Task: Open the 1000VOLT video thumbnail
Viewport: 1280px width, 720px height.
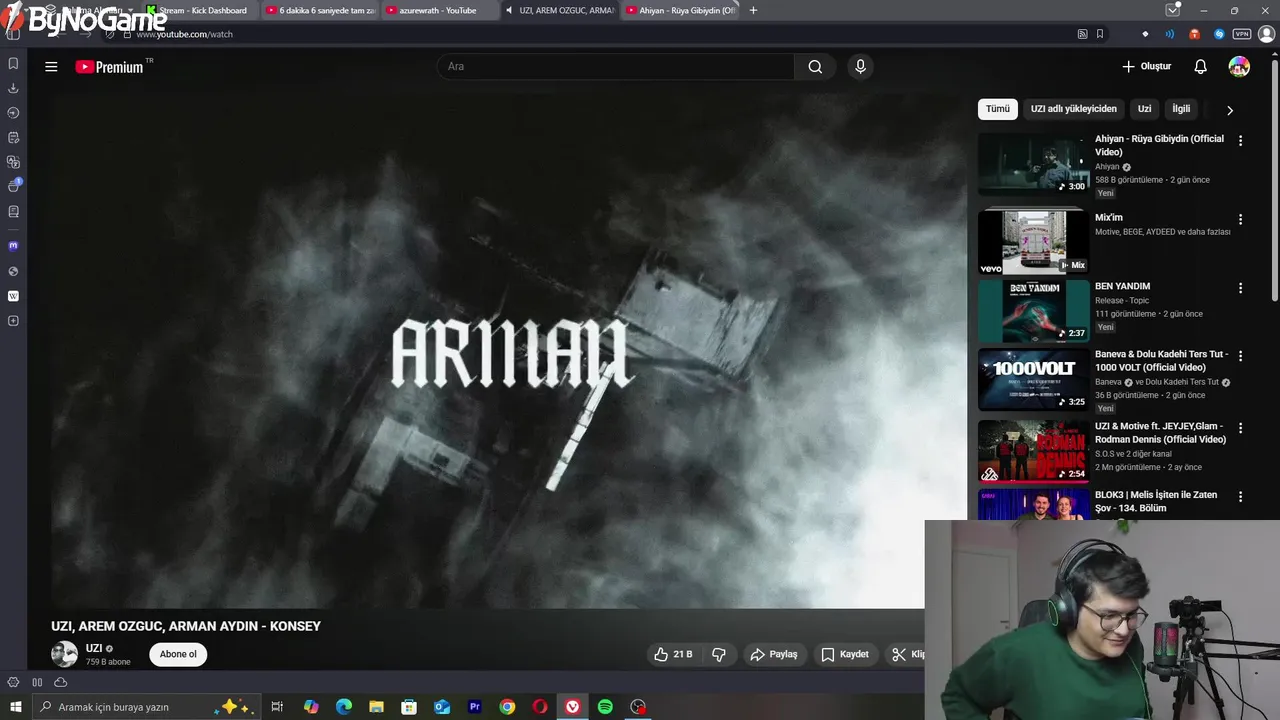Action: pos(1033,379)
